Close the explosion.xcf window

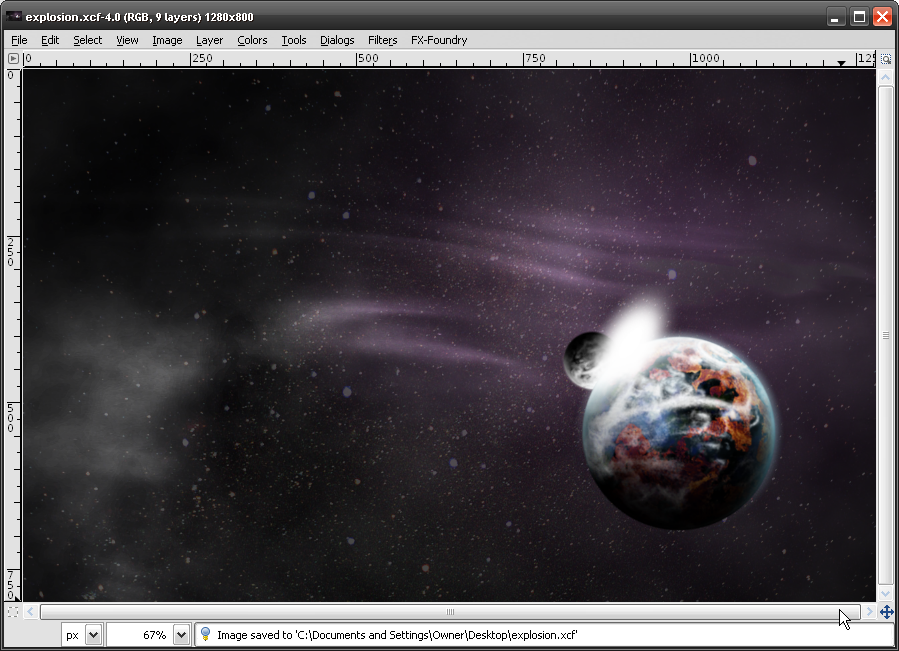point(882,17)
